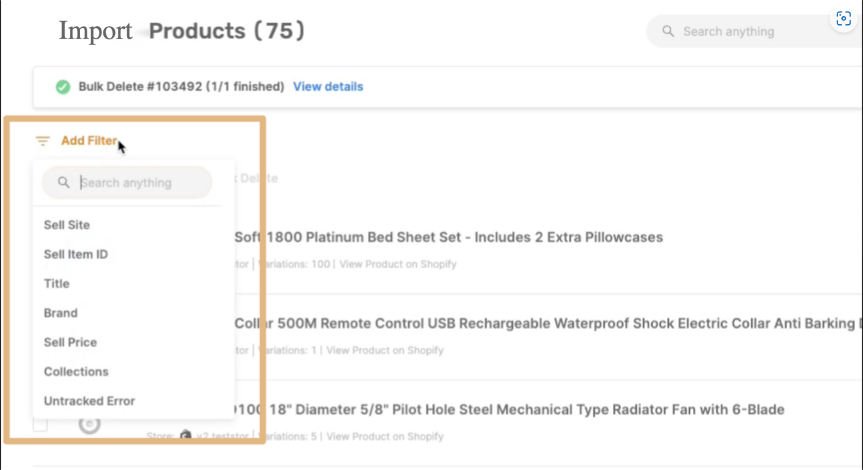864x470 pixels.
Task: Select the Sell Item ID filter
Action: tap(76, 255)
